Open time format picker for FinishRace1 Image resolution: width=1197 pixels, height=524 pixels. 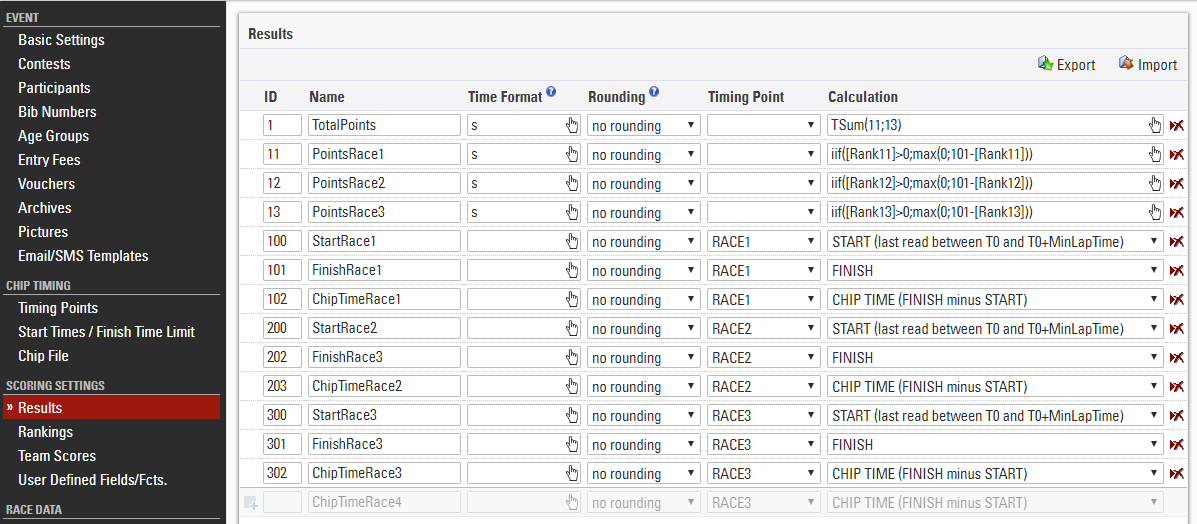pyautogui.click(x=572, y=270)
